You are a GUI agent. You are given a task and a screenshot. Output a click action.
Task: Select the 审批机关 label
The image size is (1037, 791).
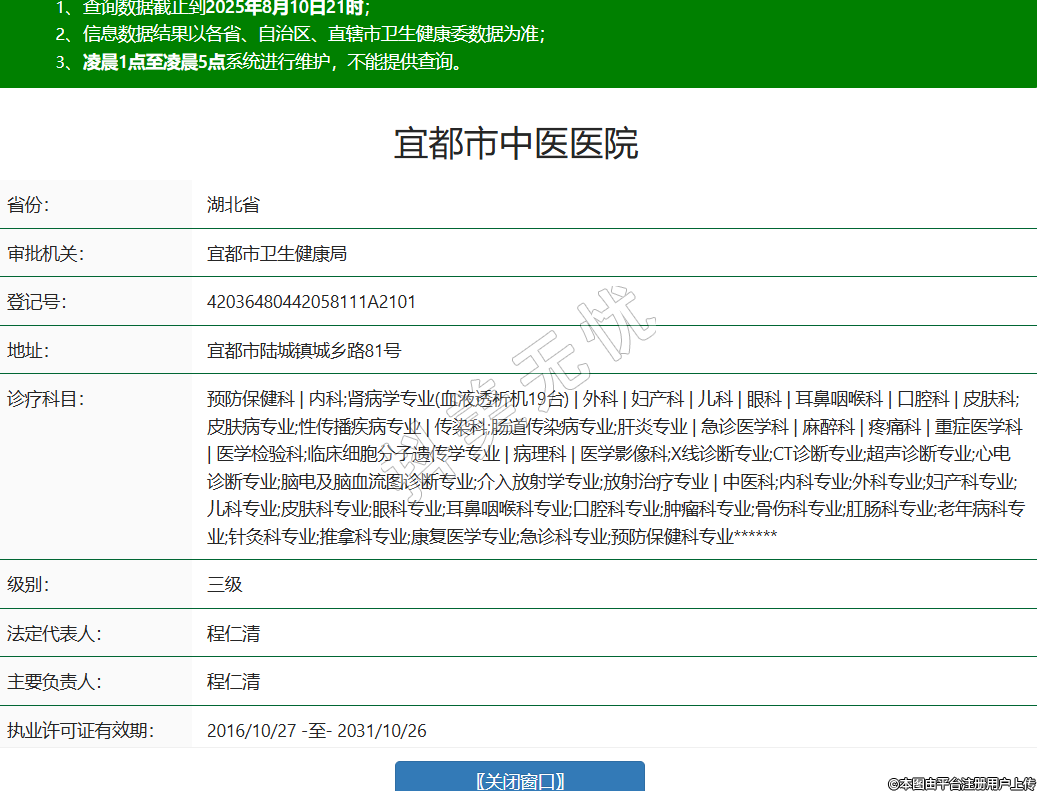[45, 254]
